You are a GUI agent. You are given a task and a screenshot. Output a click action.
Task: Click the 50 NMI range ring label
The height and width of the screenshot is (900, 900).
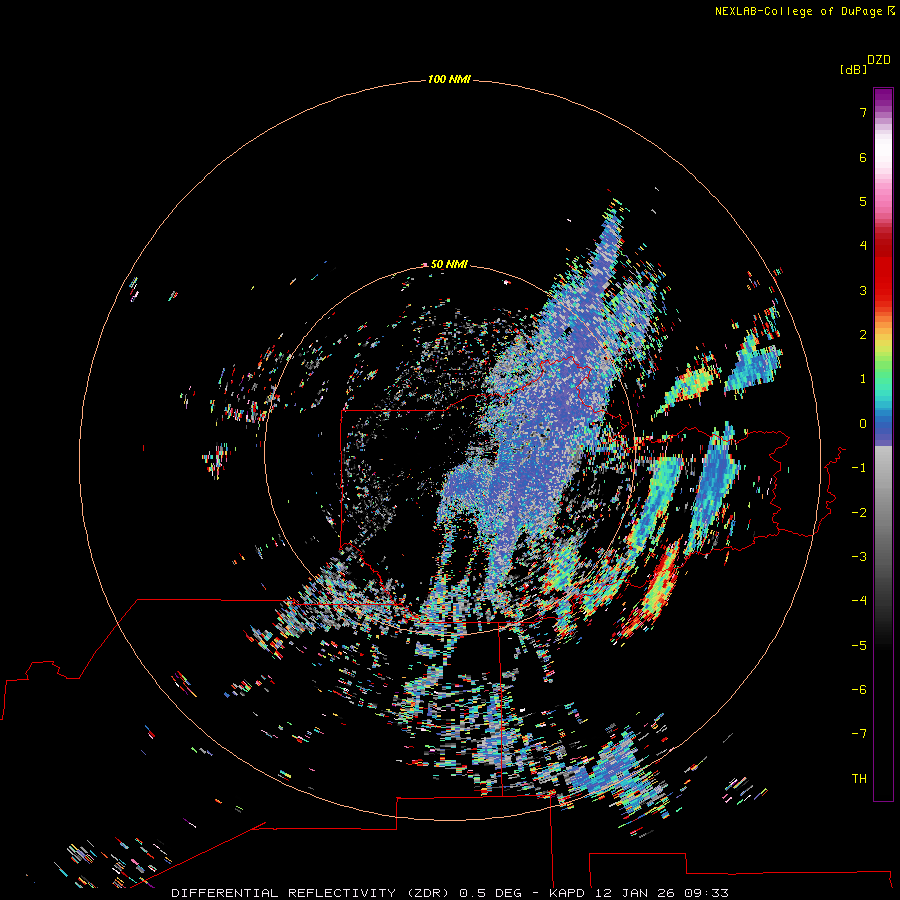[x=449, y=264]
